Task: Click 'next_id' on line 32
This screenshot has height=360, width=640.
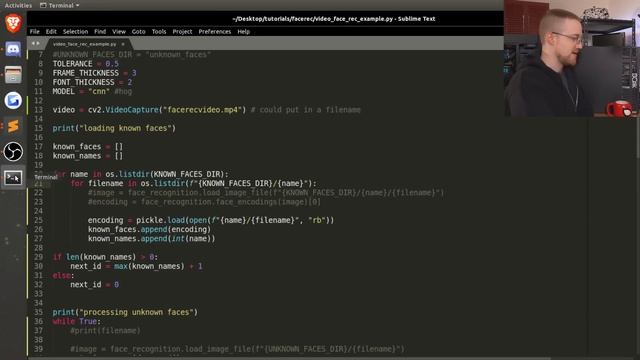Action: pos(86,284)
